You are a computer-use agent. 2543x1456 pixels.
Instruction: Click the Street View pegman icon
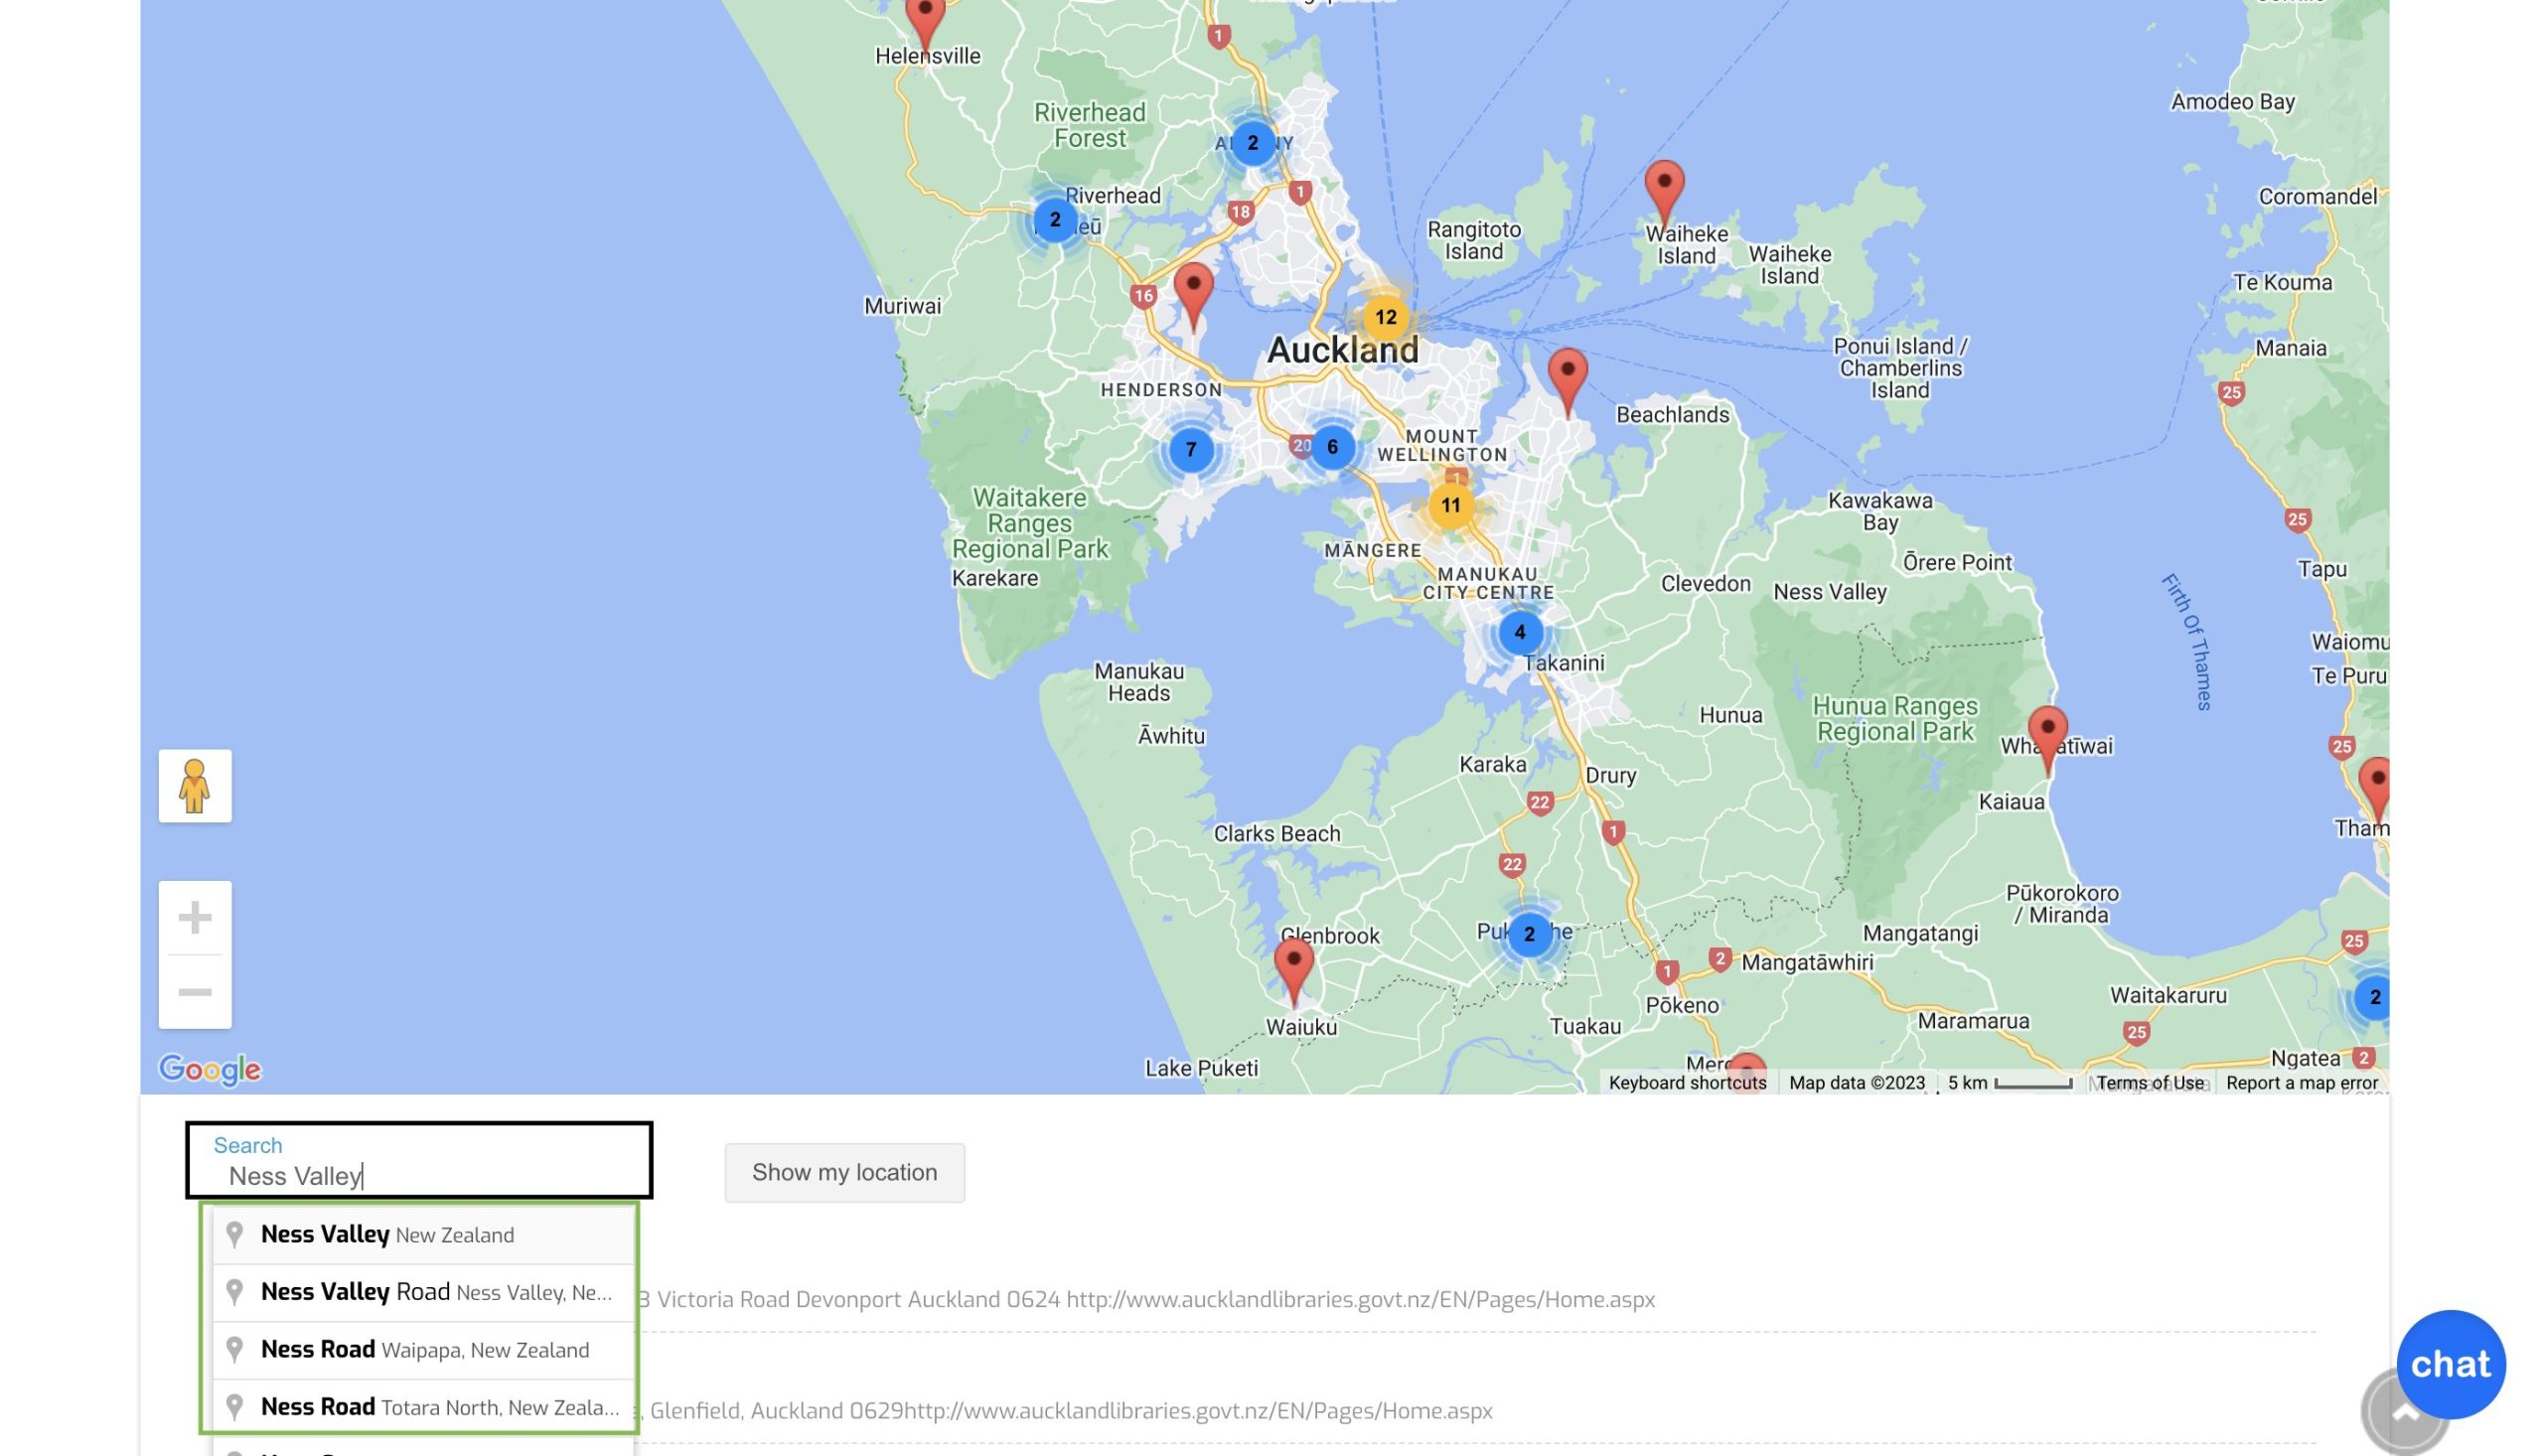pyautogui.click(x=195, y=786)
